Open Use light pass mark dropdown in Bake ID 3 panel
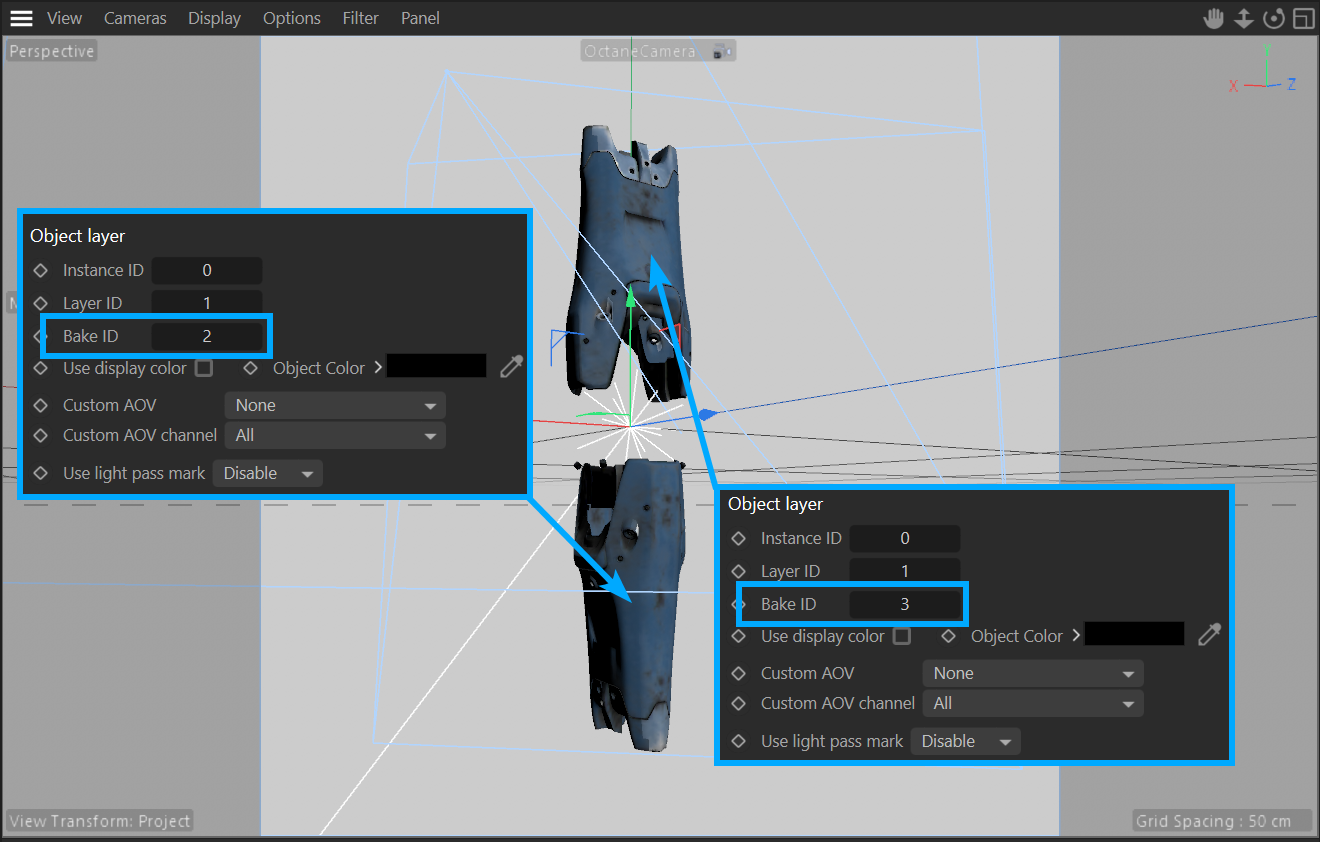 (965, 741)
